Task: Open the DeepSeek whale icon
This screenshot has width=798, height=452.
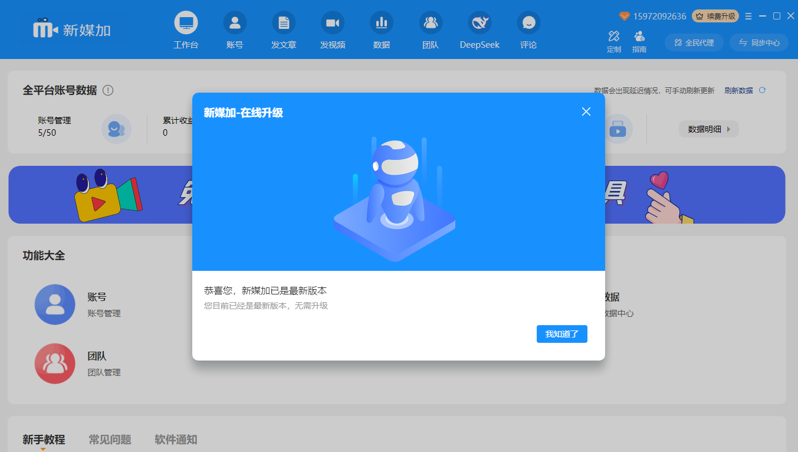Action: [479, 23]
